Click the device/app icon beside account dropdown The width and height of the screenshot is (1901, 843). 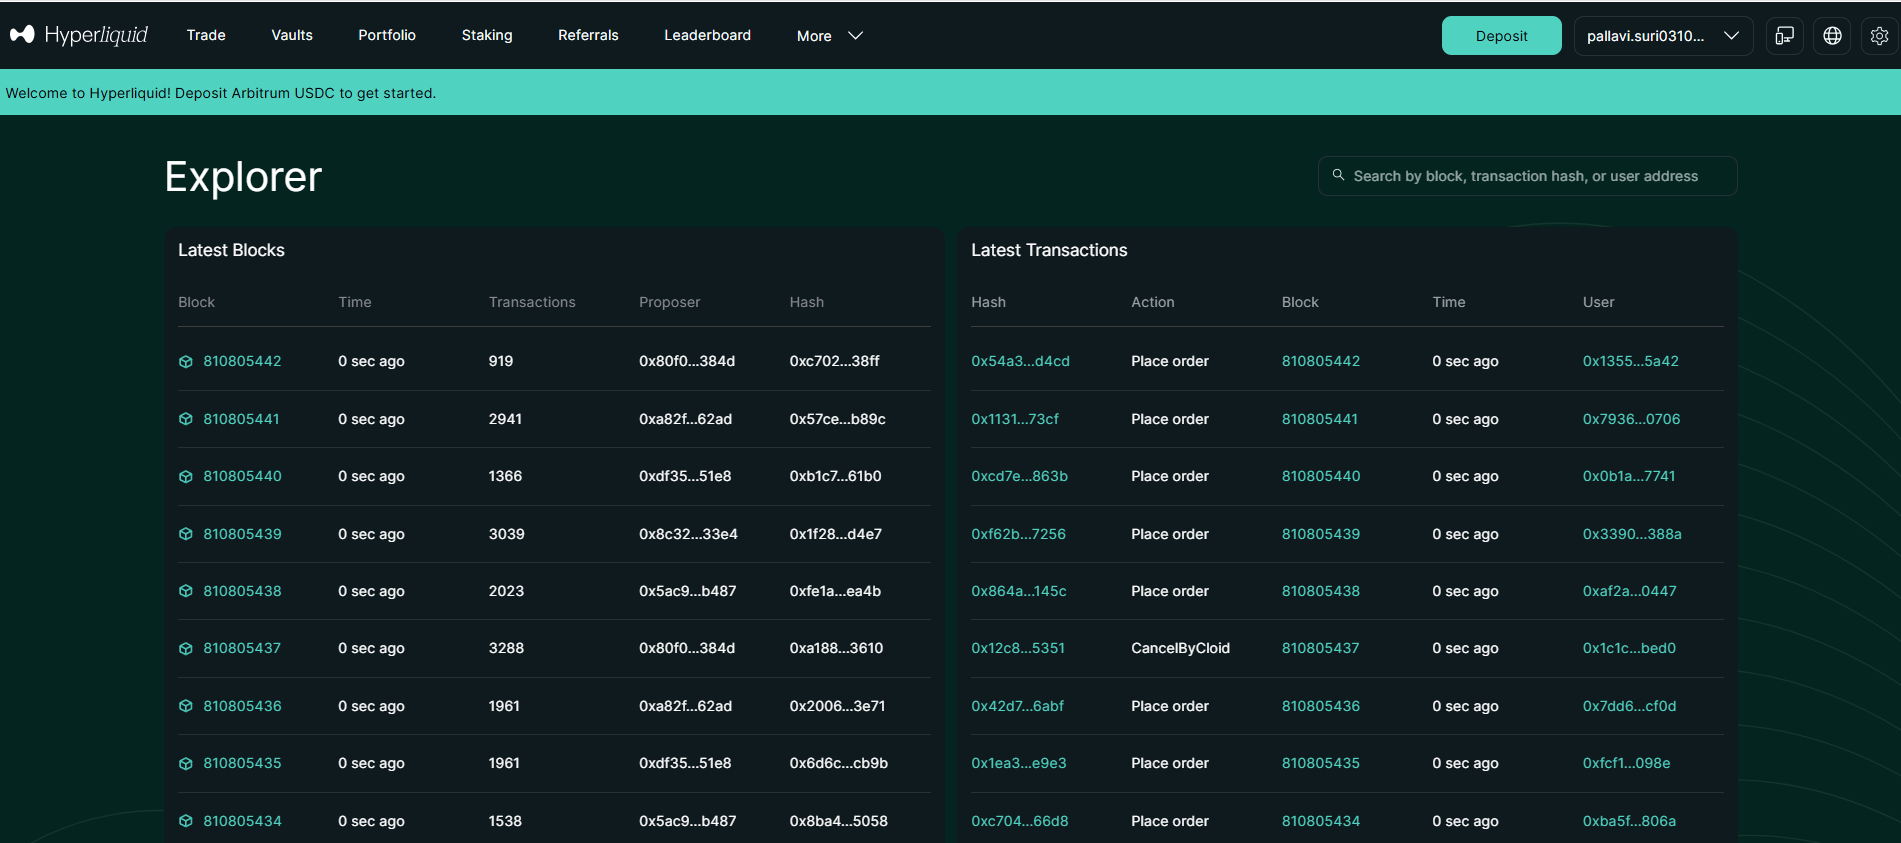(x=1785, y=36)
